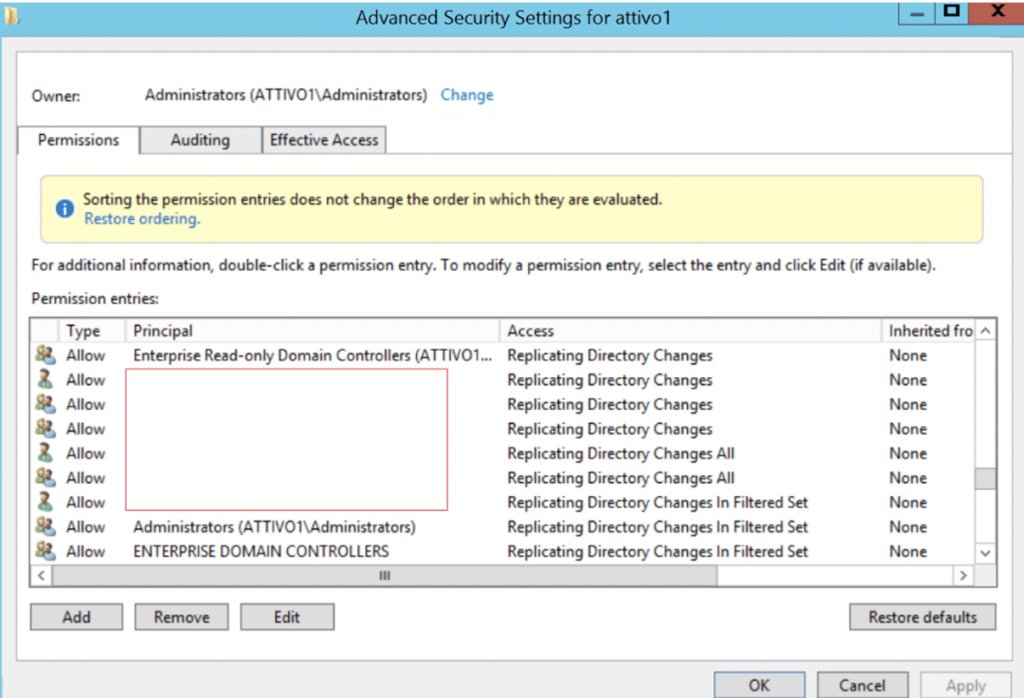Click the Restore defaults button
1024x698 pixels.
click(922, 617)
